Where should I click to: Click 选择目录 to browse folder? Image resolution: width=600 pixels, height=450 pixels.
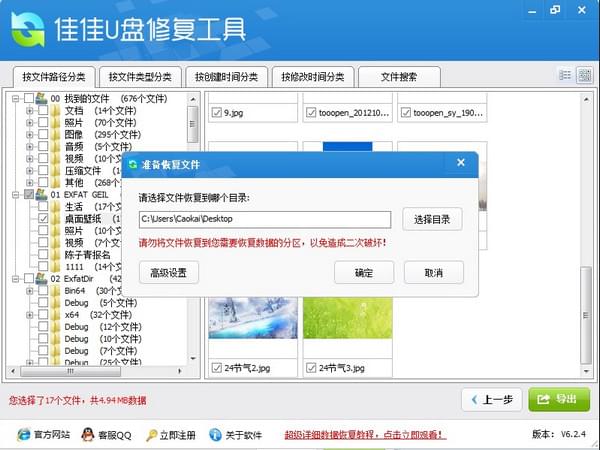pos(433,219)
